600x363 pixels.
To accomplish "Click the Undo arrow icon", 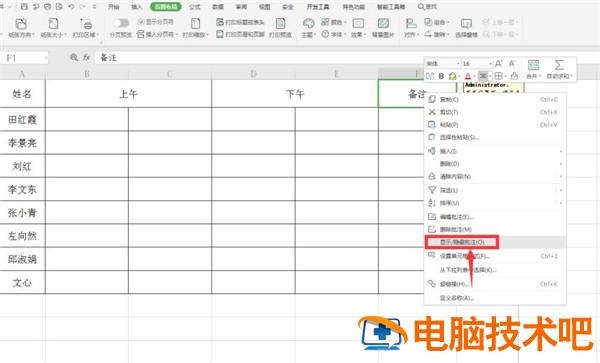I will (x=71, y=7).
